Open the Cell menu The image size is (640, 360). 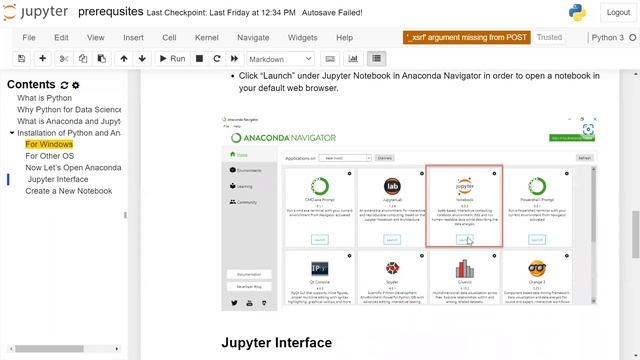169,38
